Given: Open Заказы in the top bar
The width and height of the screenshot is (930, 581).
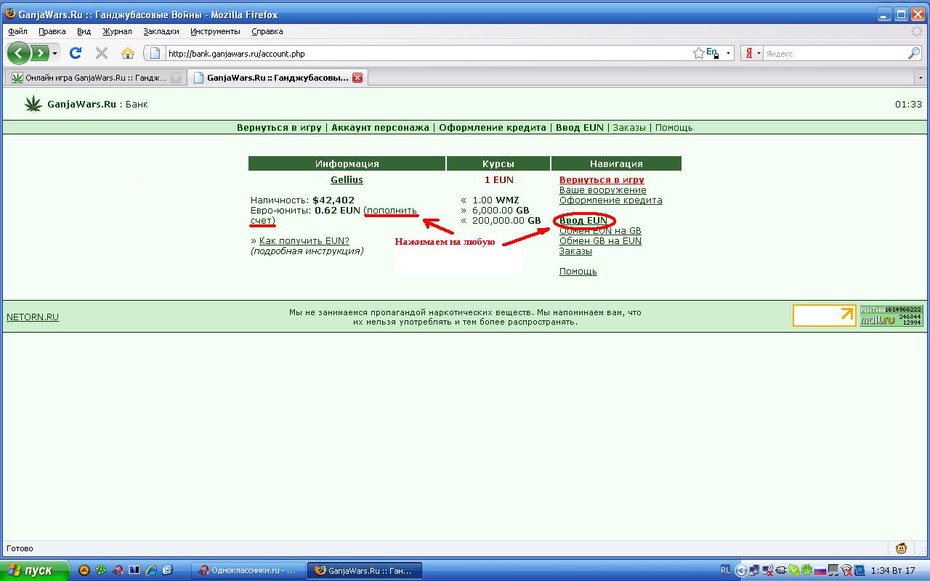Looking at the screenshot, I should [x=629, y=127].
